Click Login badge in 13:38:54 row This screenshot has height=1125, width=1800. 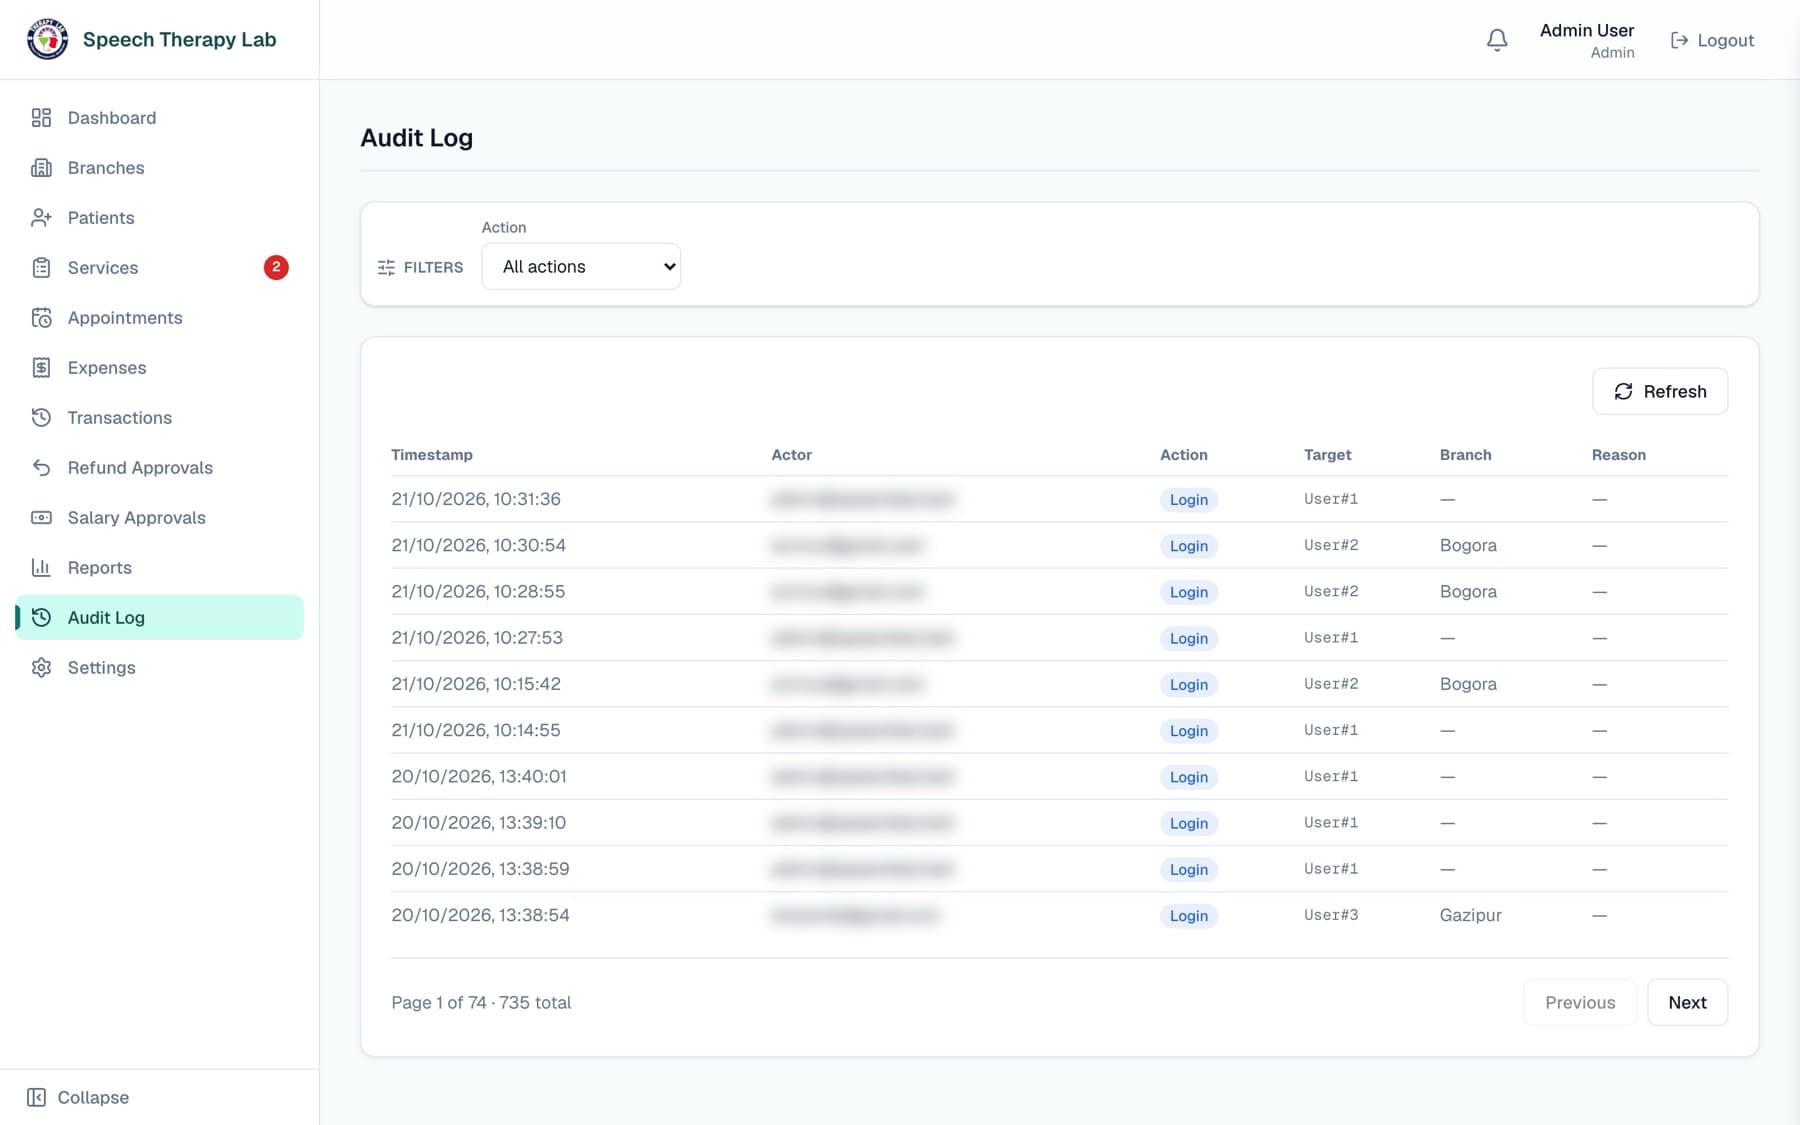point(1189,916)
